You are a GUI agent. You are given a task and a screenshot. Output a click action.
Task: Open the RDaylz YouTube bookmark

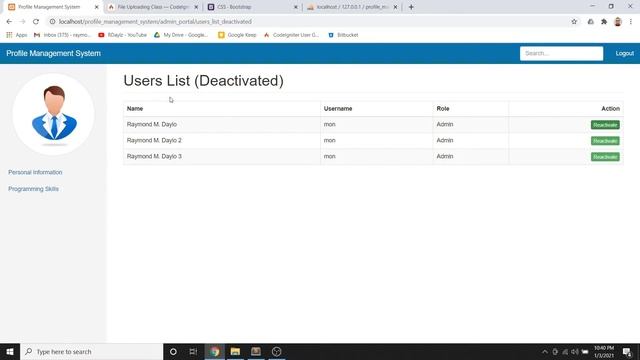(x=122, y=35)
